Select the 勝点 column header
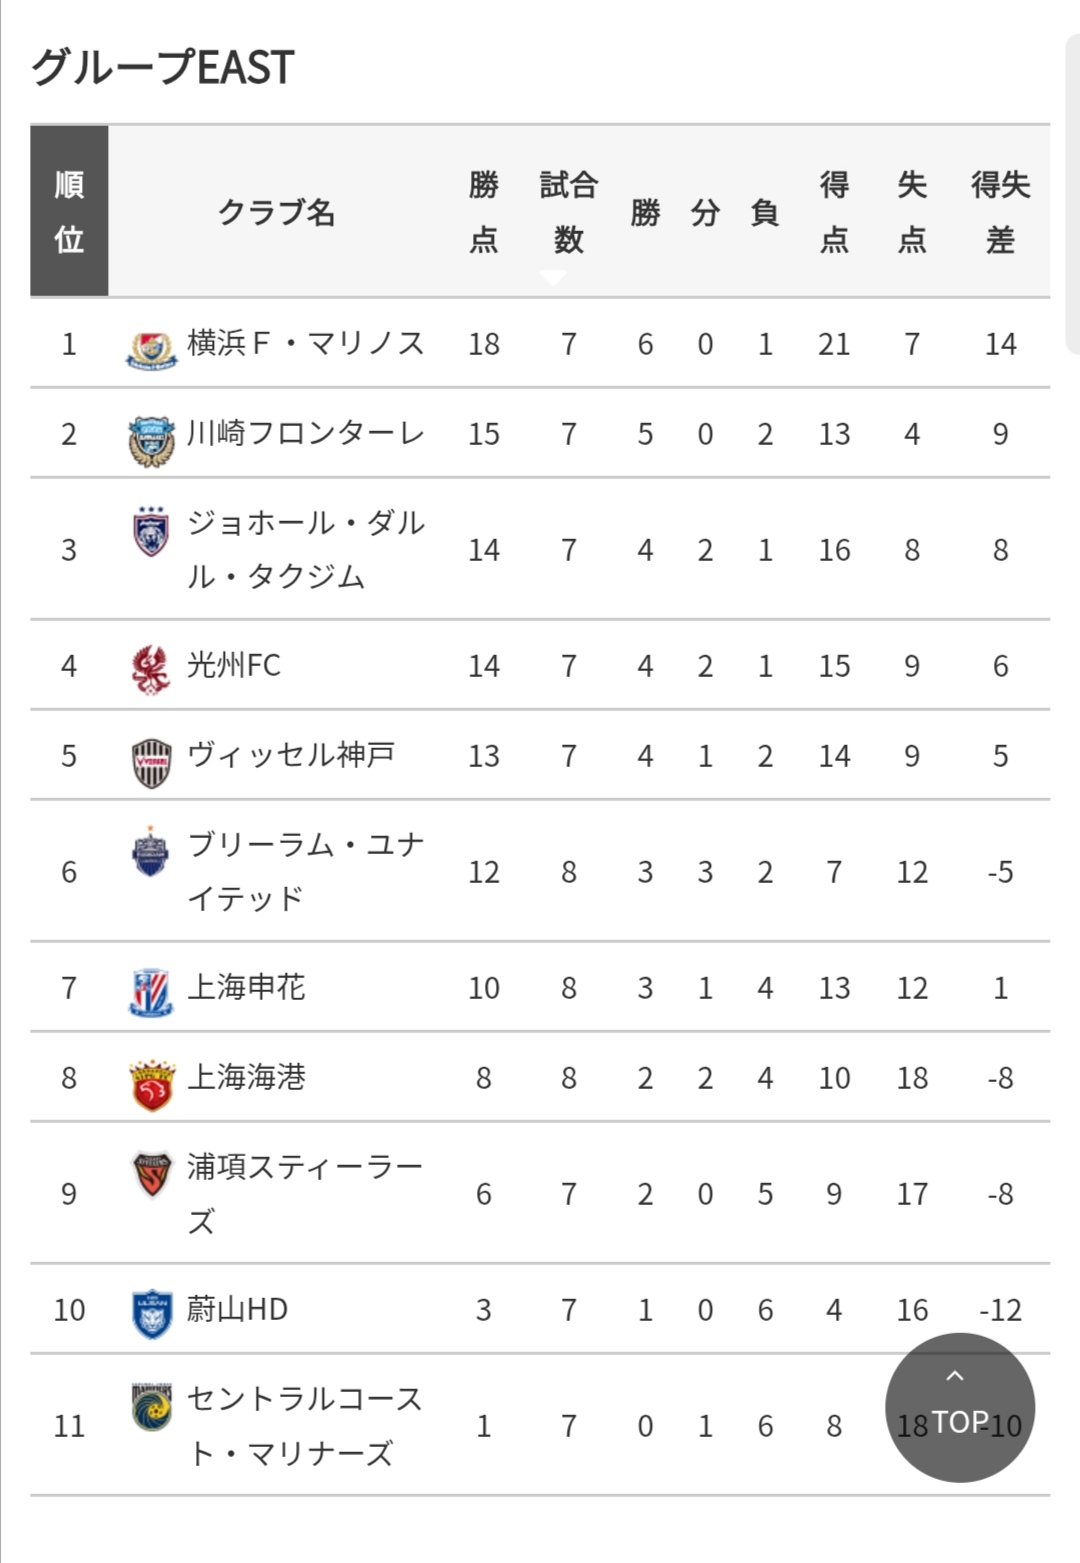This screenshot has width=1080, height=1563. 484,212
